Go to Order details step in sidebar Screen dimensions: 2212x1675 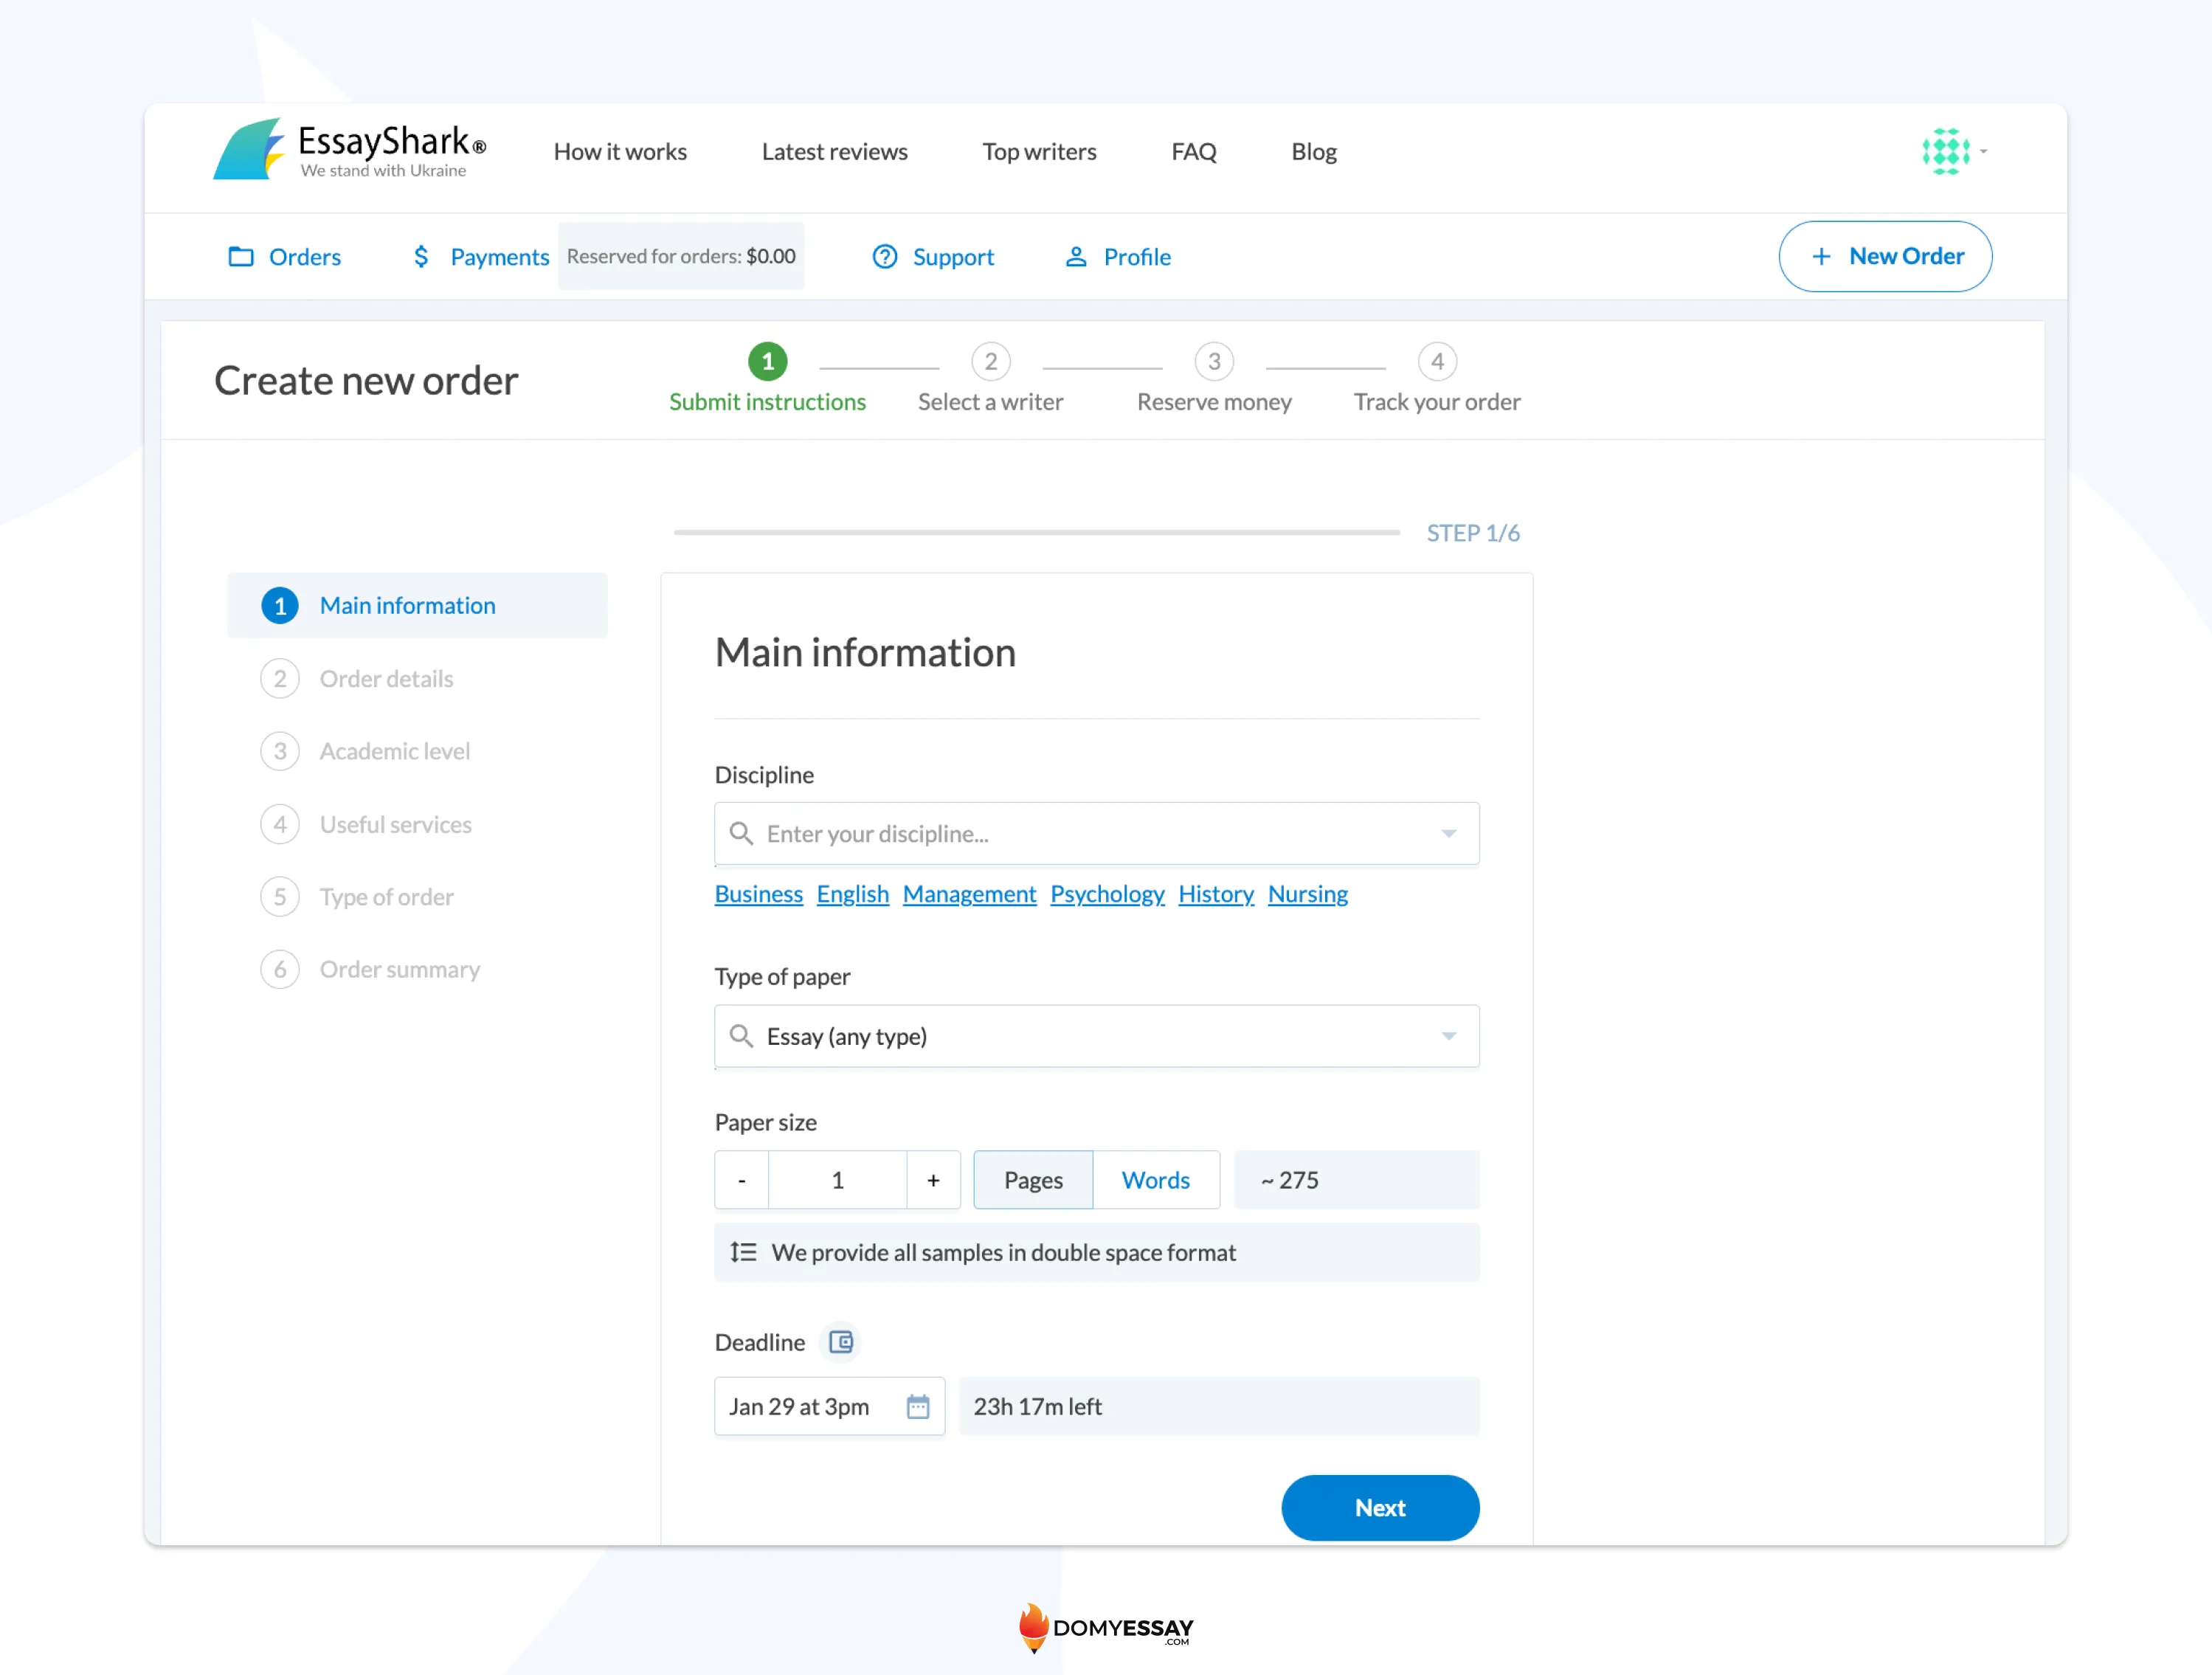pyautogui.click(x=386, y=679)
